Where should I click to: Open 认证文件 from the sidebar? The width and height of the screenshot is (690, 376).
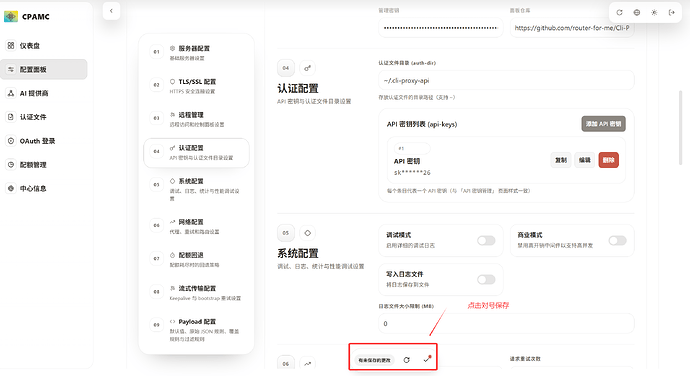click(44, 117)
